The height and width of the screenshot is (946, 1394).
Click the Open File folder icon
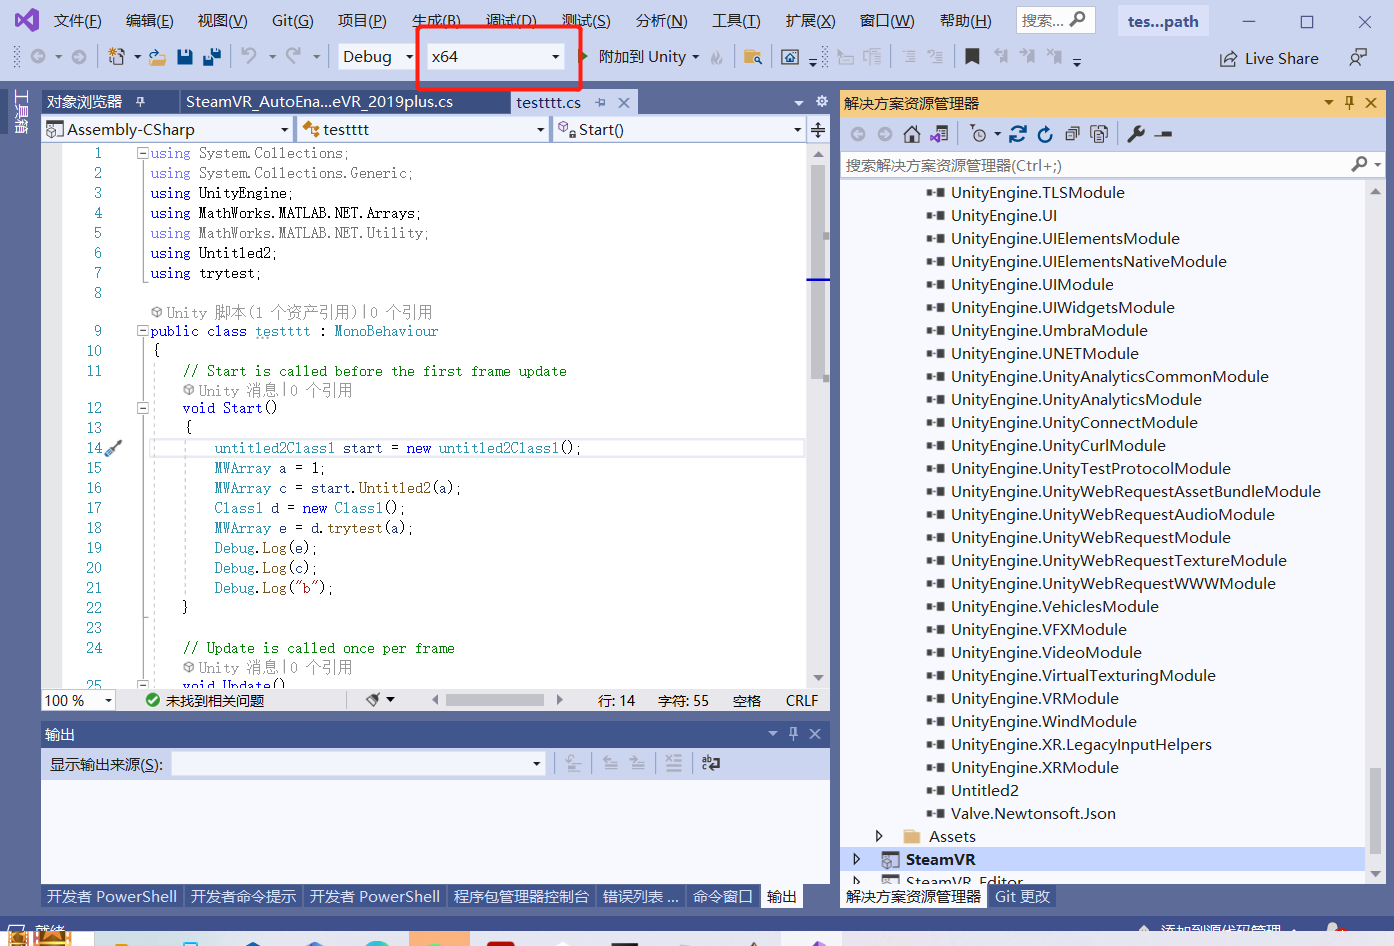pos(157,57)
